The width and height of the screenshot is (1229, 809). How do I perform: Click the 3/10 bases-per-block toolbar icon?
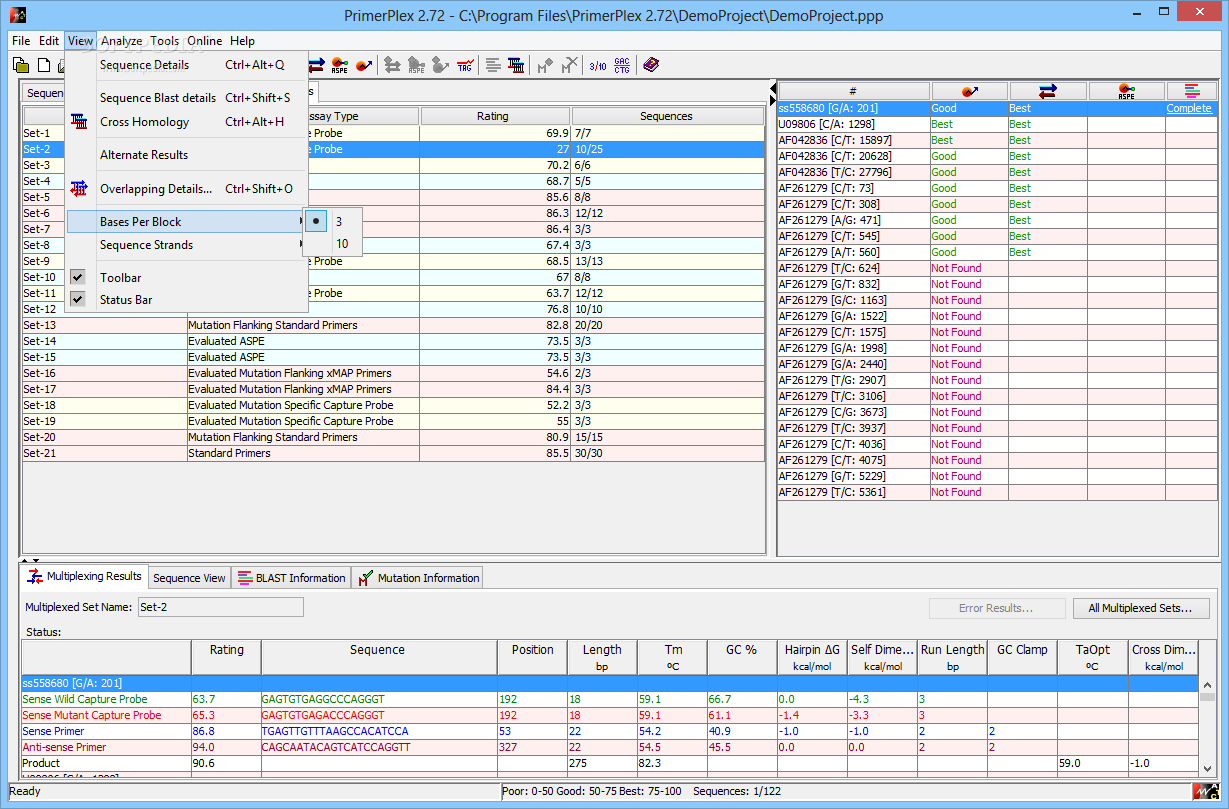point(598,65)
